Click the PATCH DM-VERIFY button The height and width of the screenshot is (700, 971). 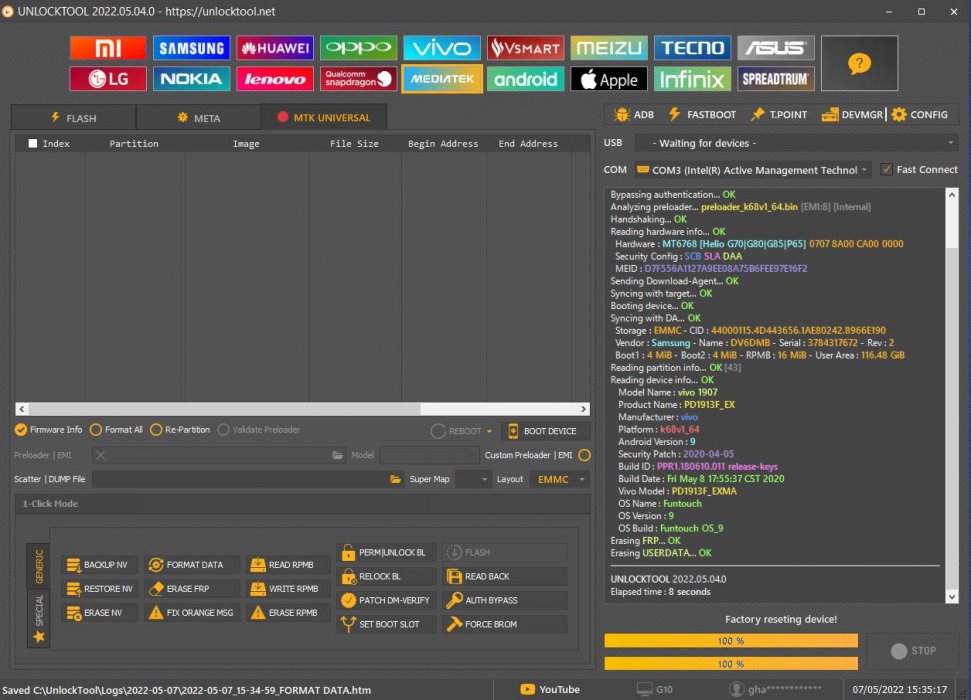pyautogui.click(x=386, y=600)
